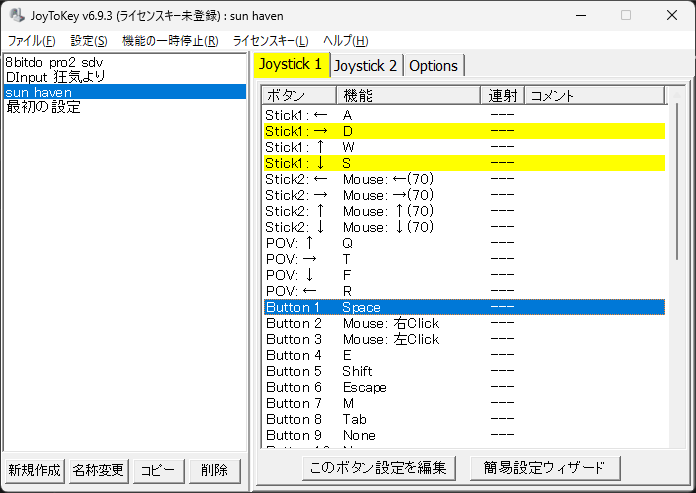Select the Stick2 → Mouse →(70) row

click(464, 195)
